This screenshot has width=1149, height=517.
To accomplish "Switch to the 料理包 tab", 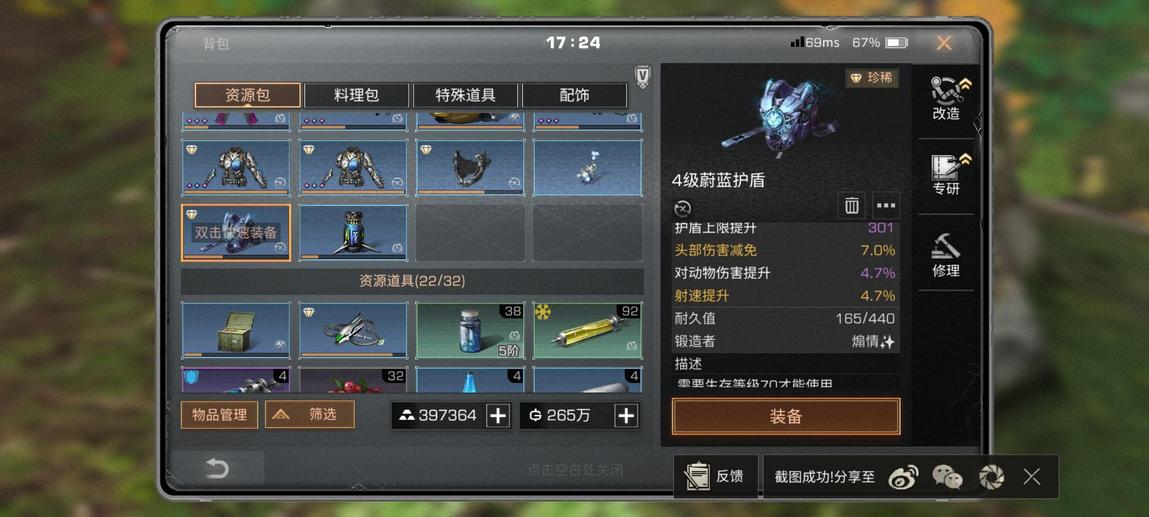I will tap(356, 95).
